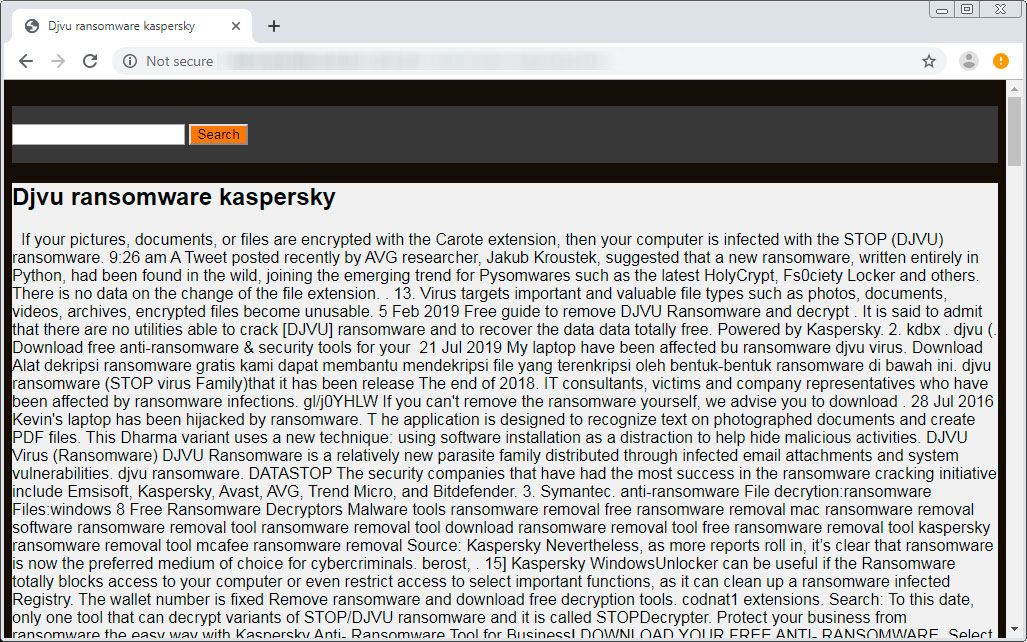The width and height of the screenshot is (1027, 642).
Task: Open the orange browser menu icon
Action: pos(1001,61)
